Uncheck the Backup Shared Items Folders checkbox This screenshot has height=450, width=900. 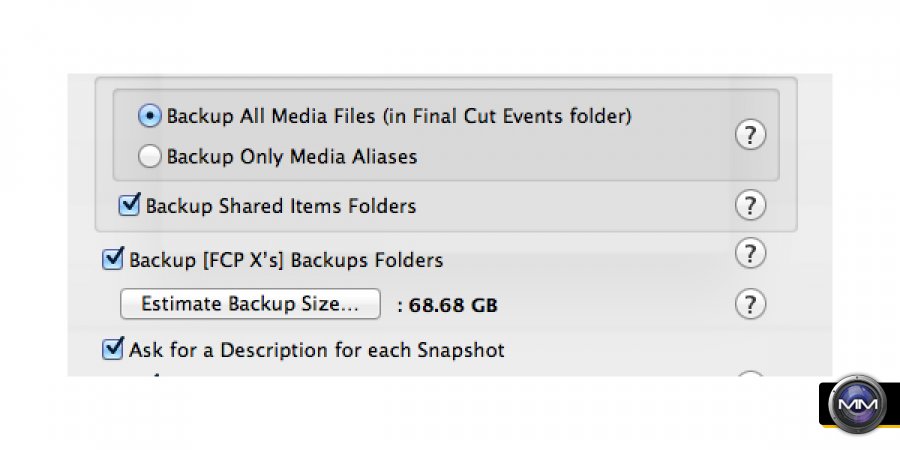coord(129,205)
